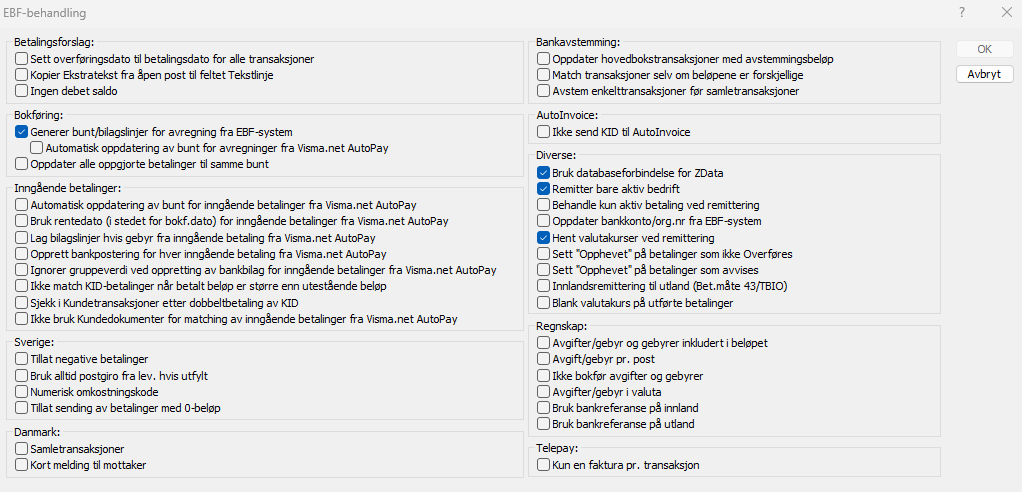Tick 'Blank valutakurs på utførte betalinger'
This screenshot has width=1022, height=492.
click(544, 303)
